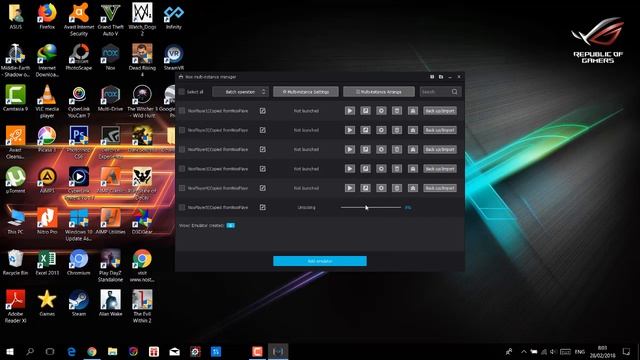The image size is (640, 360).
Task: Show hidden system tray icons
Action: 524,351
